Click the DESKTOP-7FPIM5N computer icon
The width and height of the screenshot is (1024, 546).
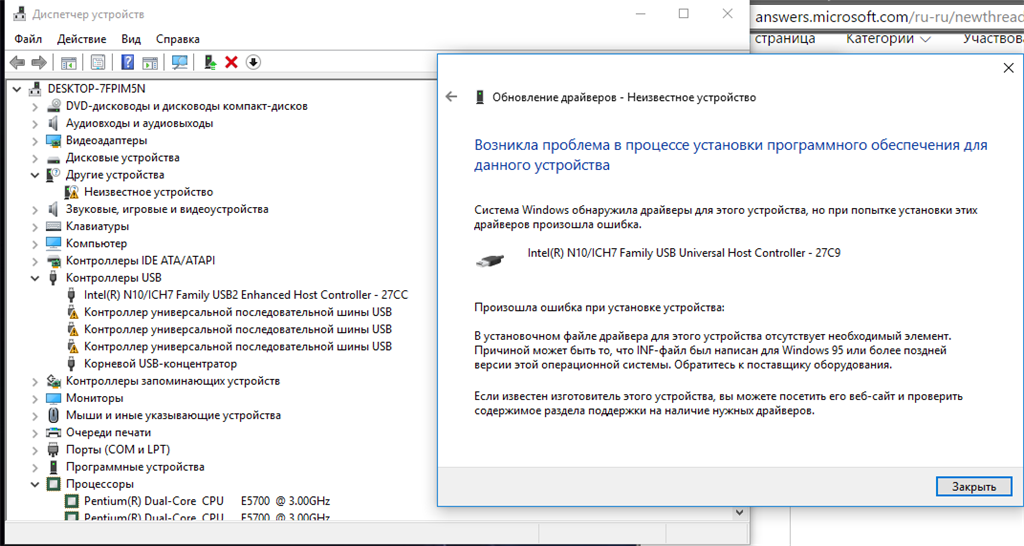[x=35, y=89]
